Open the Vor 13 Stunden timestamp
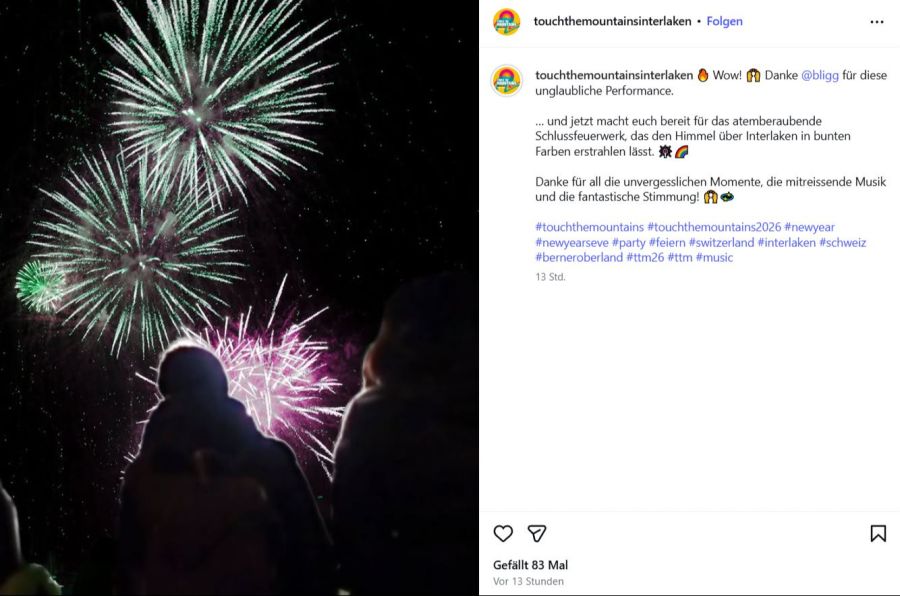Image resolution: width=900 pixels, height=596 pixels. 528,581
